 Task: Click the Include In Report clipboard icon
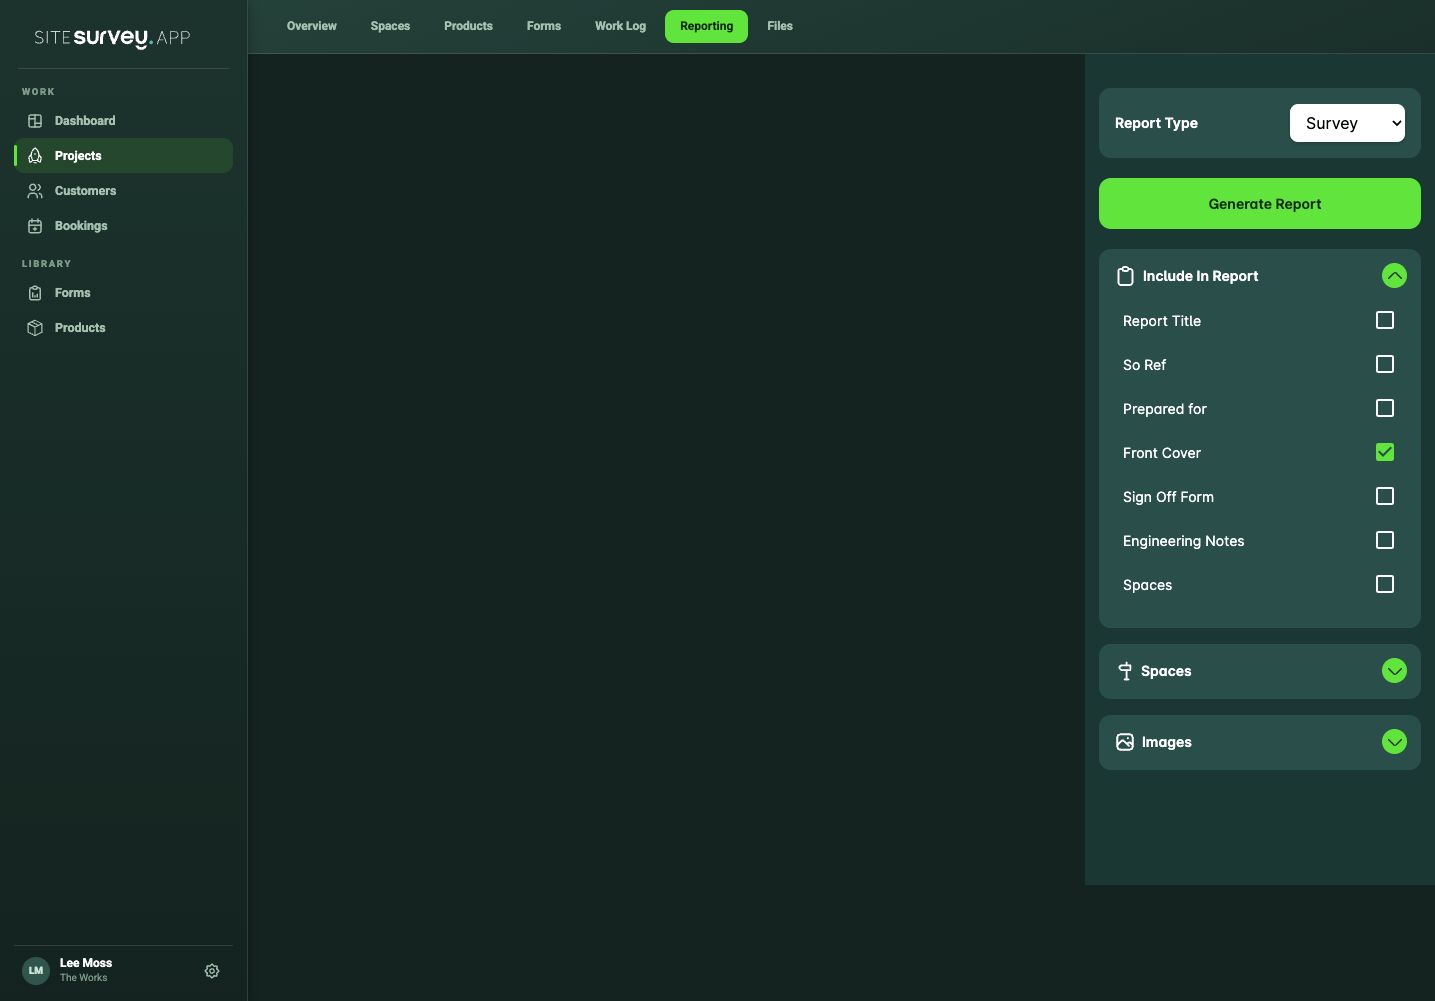[1125, 276]
